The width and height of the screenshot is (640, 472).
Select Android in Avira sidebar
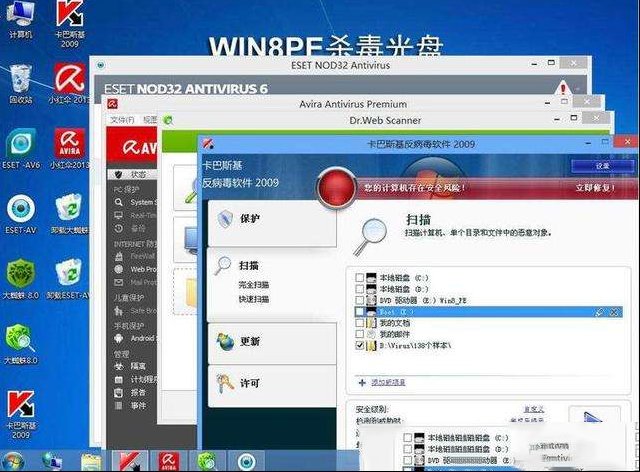(135, 338)
